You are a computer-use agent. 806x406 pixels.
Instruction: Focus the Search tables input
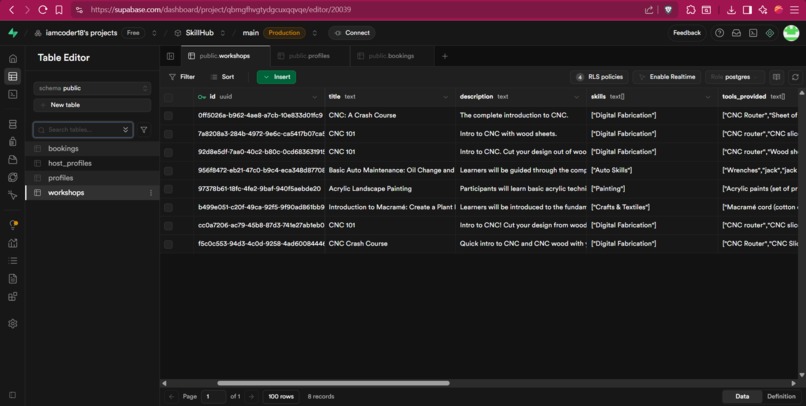coord(83,130)
